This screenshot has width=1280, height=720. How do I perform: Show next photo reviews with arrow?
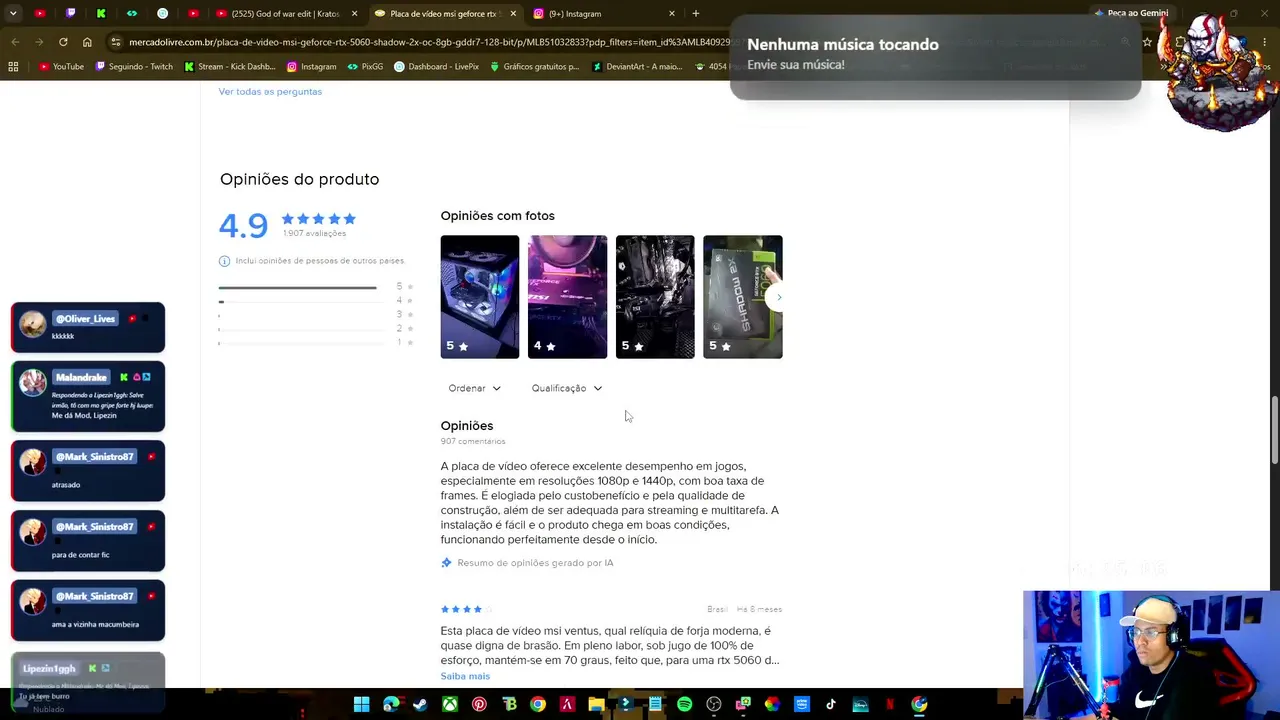779,297
